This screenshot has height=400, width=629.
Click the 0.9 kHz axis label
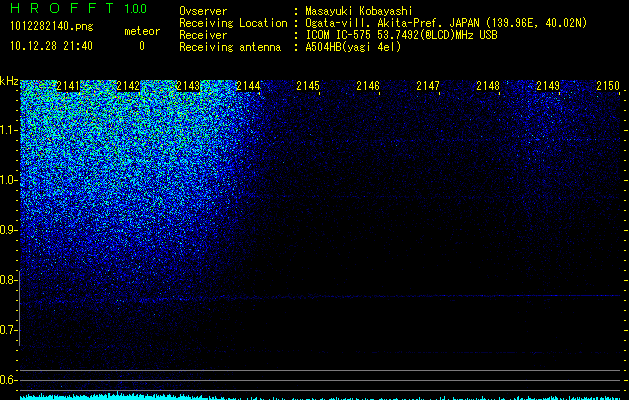pyautogui.click(x=8, y=230)
